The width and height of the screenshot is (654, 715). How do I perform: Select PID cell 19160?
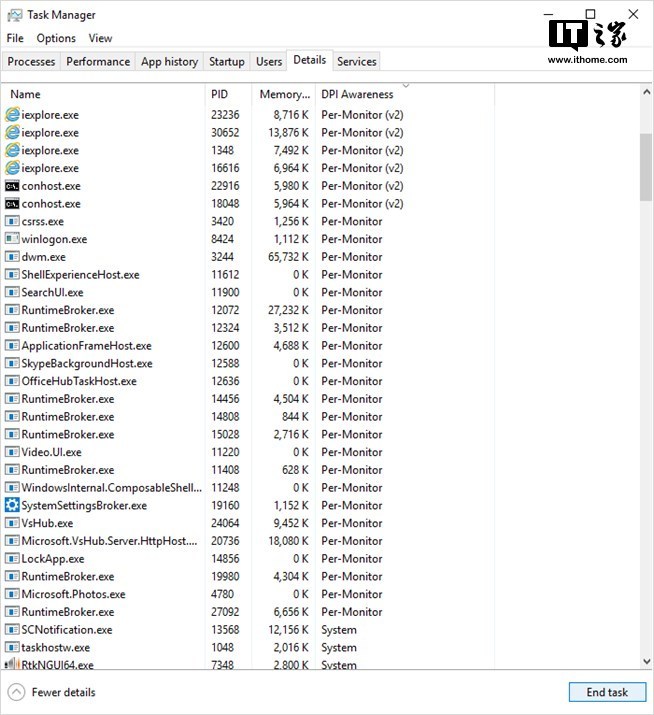pyautogui.click(x=225, y=505)
